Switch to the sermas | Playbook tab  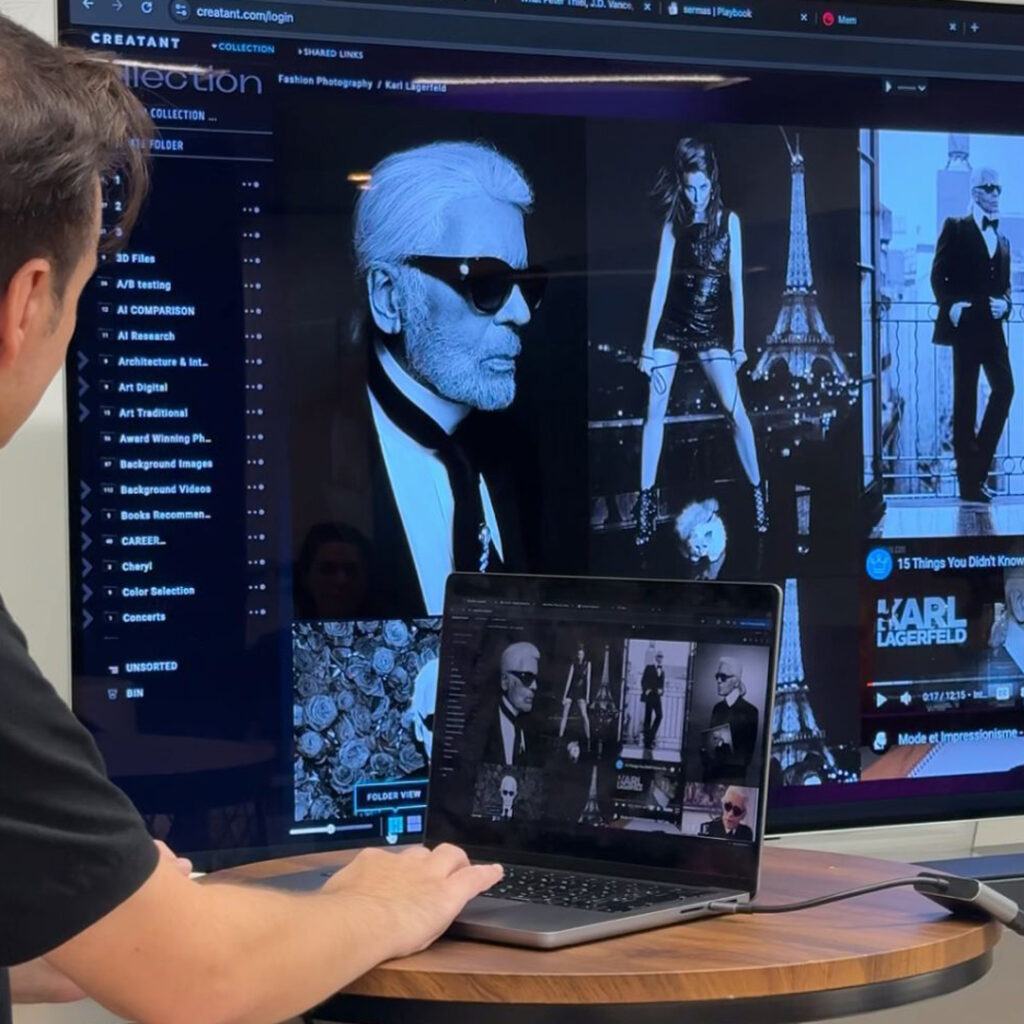coord(711,12)
